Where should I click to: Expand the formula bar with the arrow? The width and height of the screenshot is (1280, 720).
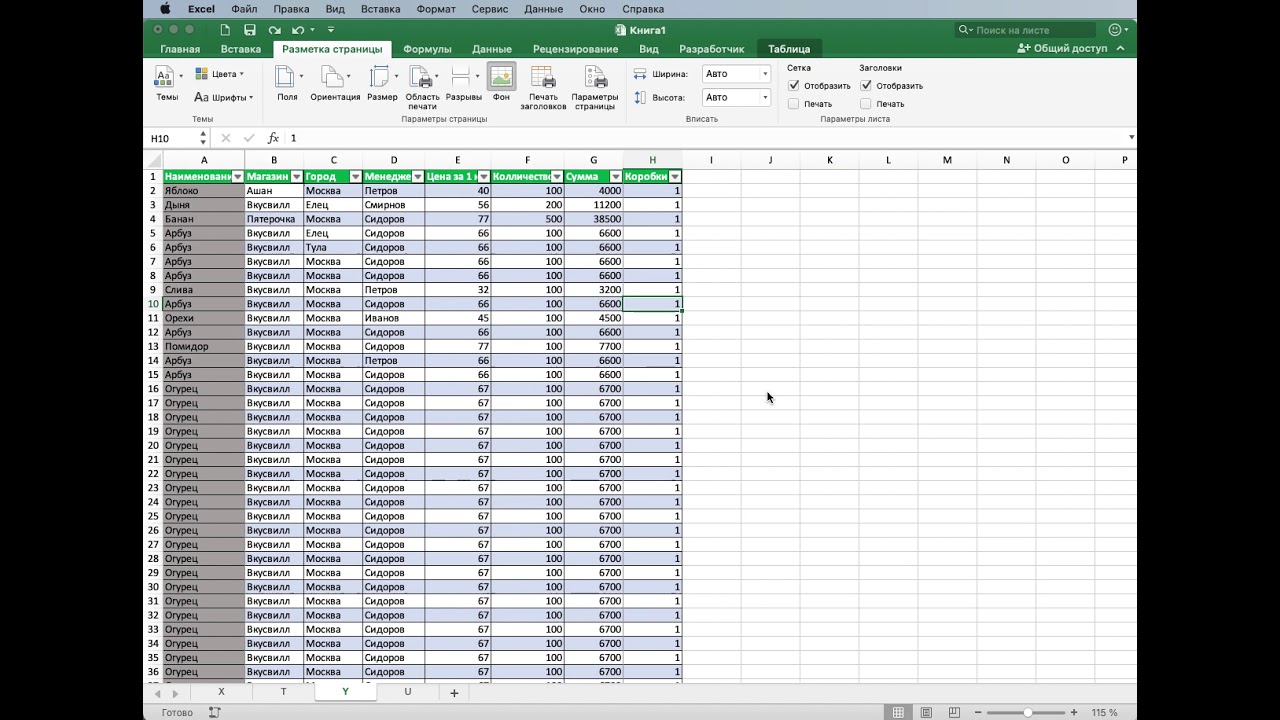(x=1131, y=138)
